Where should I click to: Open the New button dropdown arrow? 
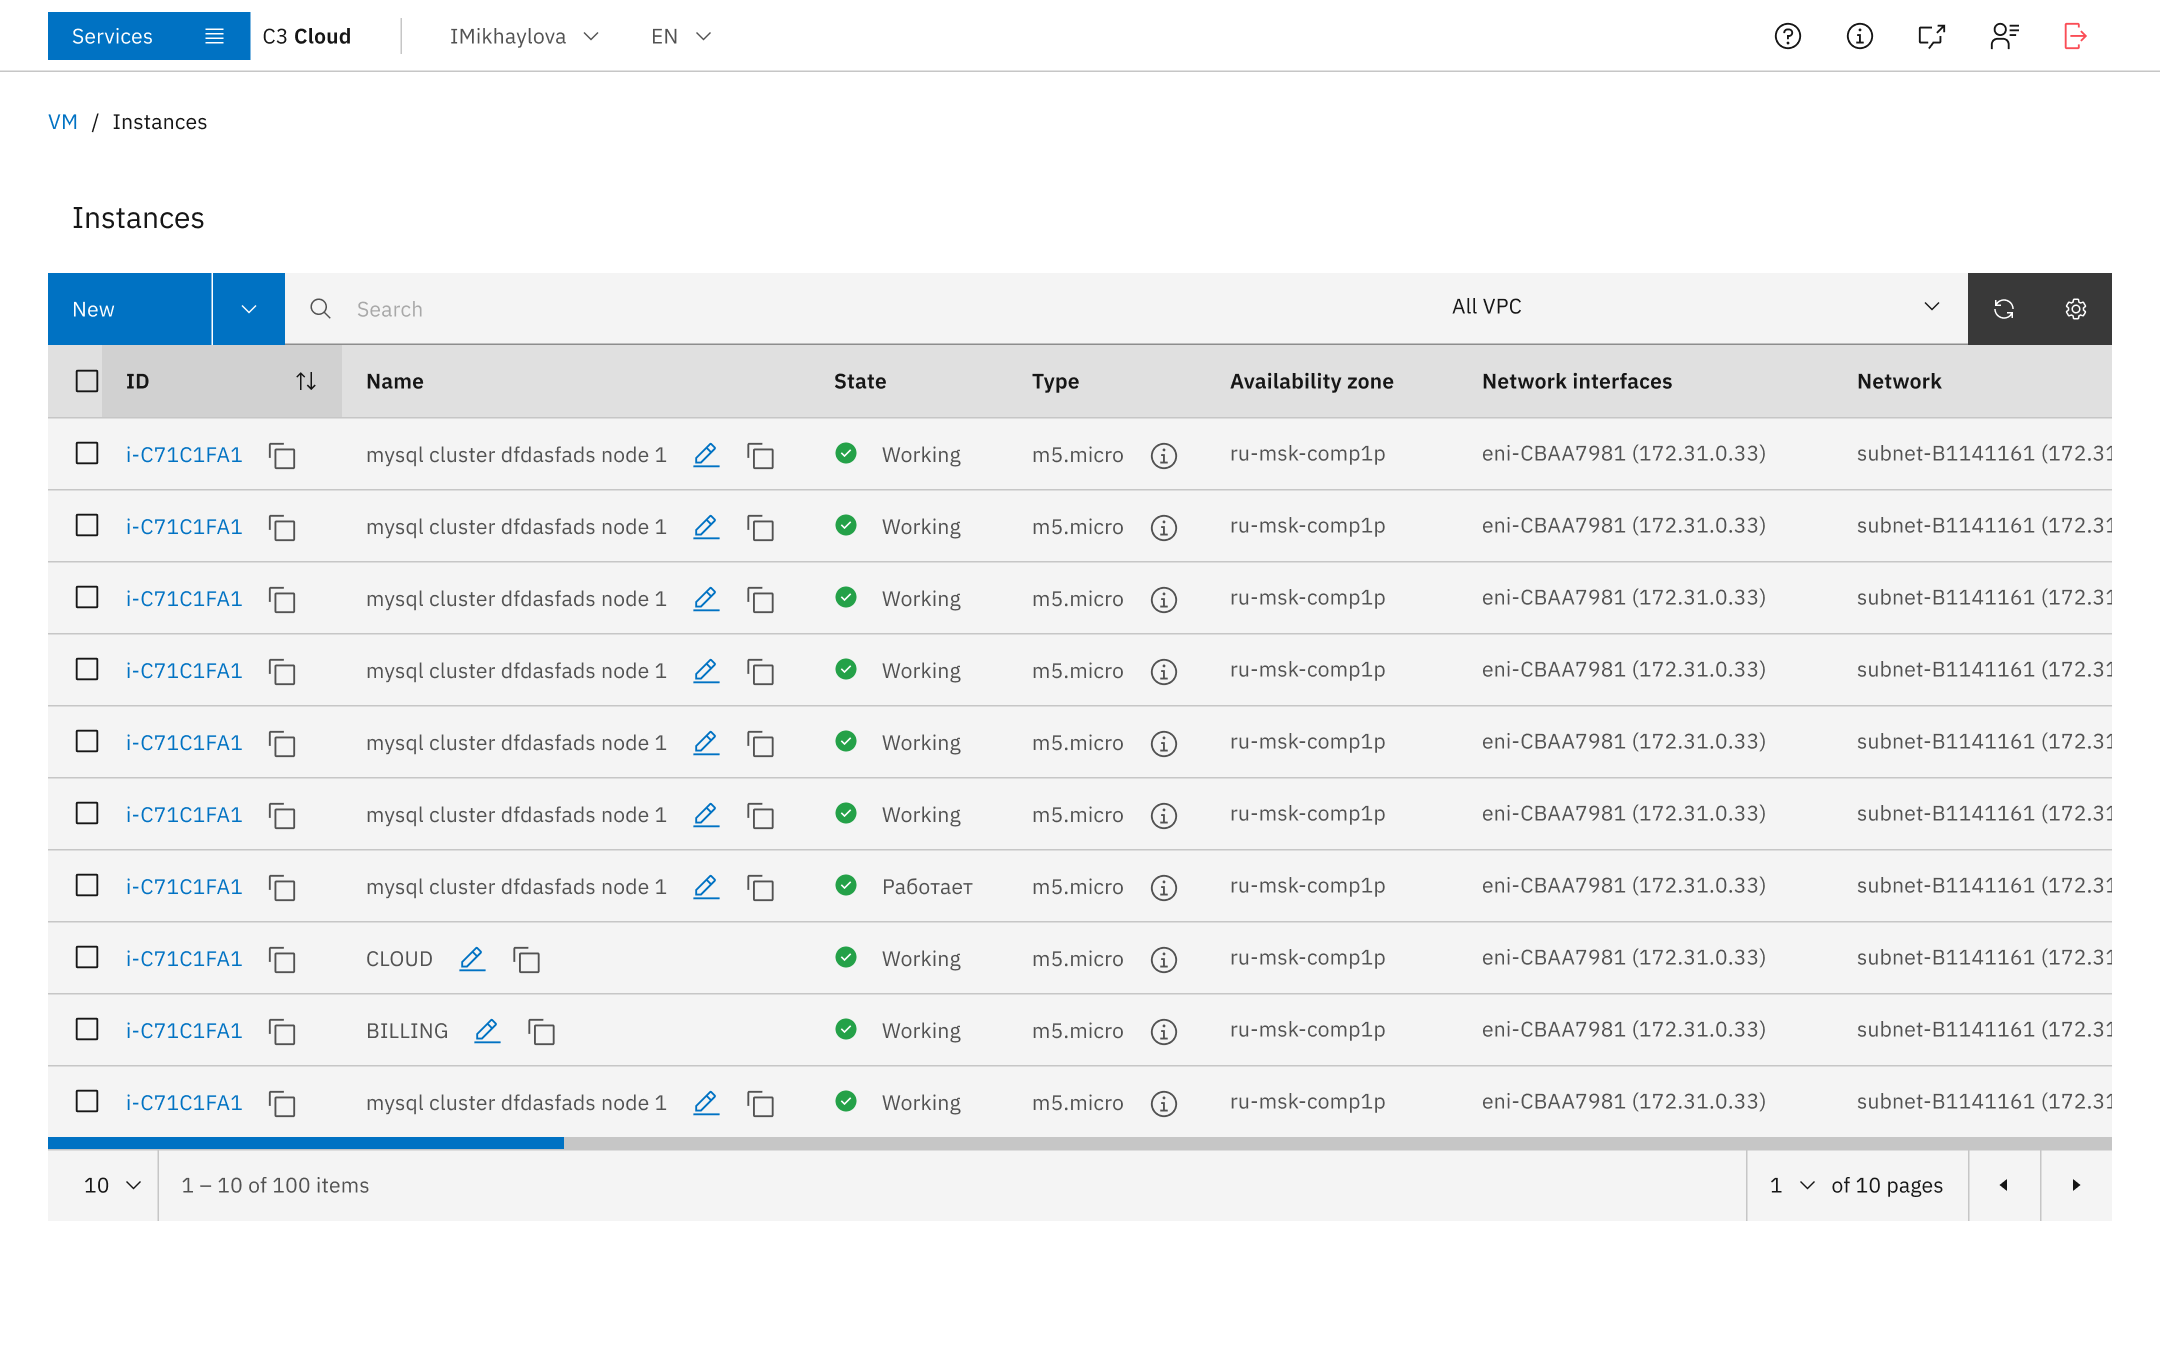tap(248, 309)
